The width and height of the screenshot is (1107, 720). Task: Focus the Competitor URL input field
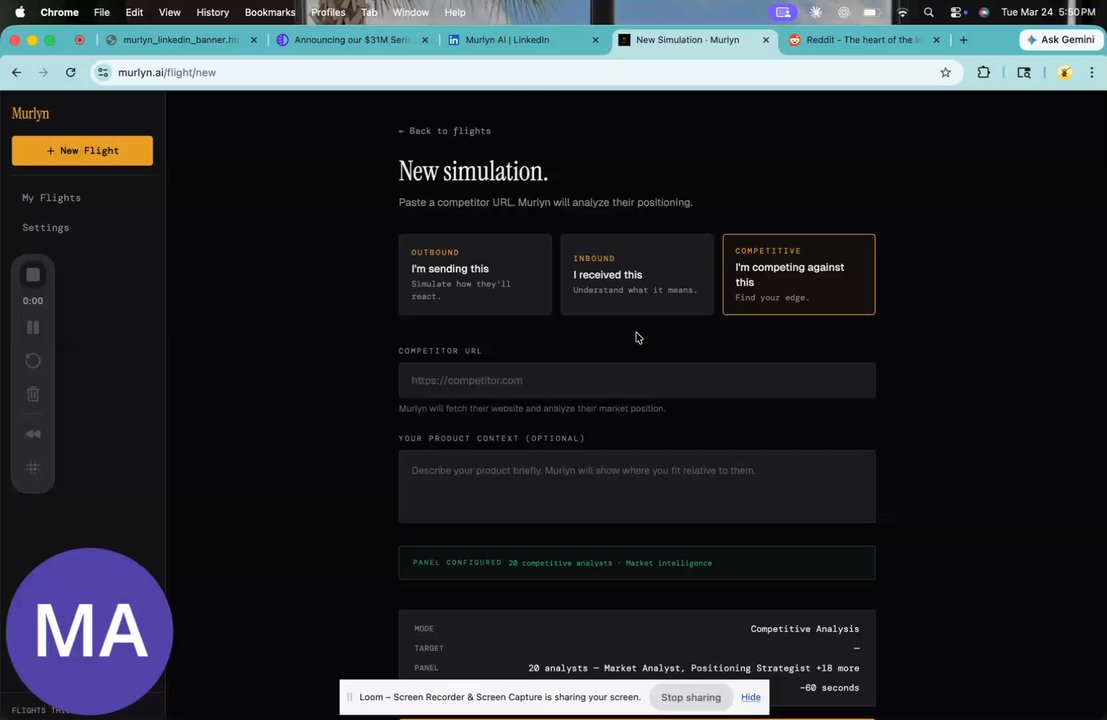[x=637, y=380]
